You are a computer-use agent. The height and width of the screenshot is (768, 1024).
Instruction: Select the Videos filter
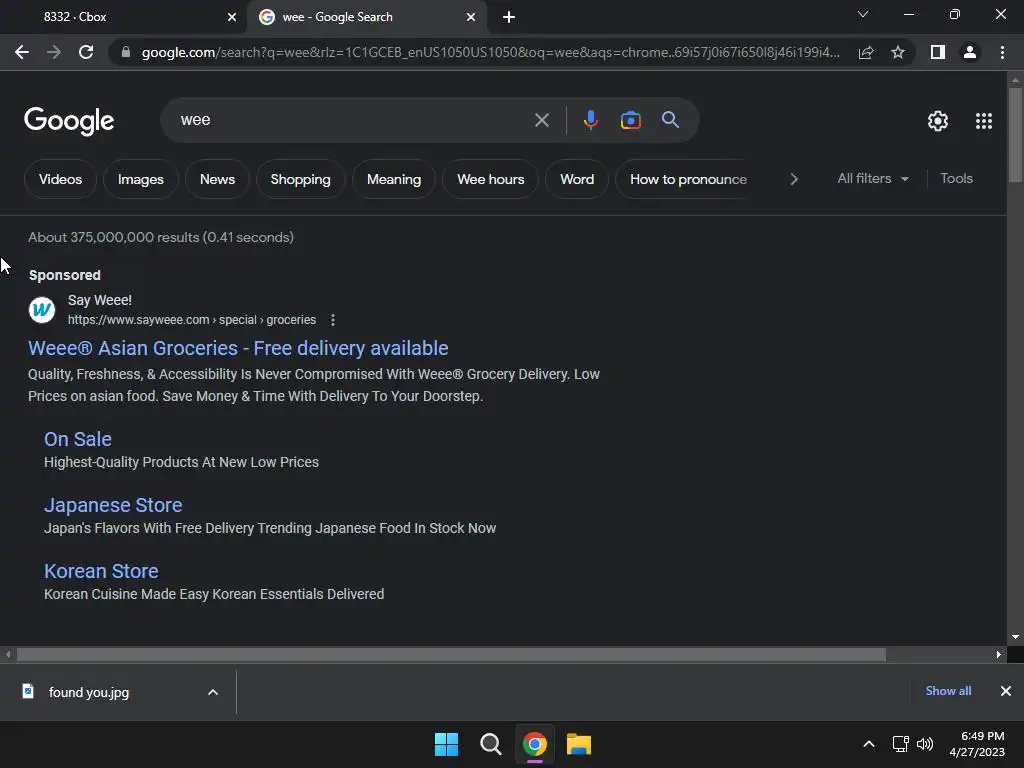pyautogui.click(x=60, y=179)
